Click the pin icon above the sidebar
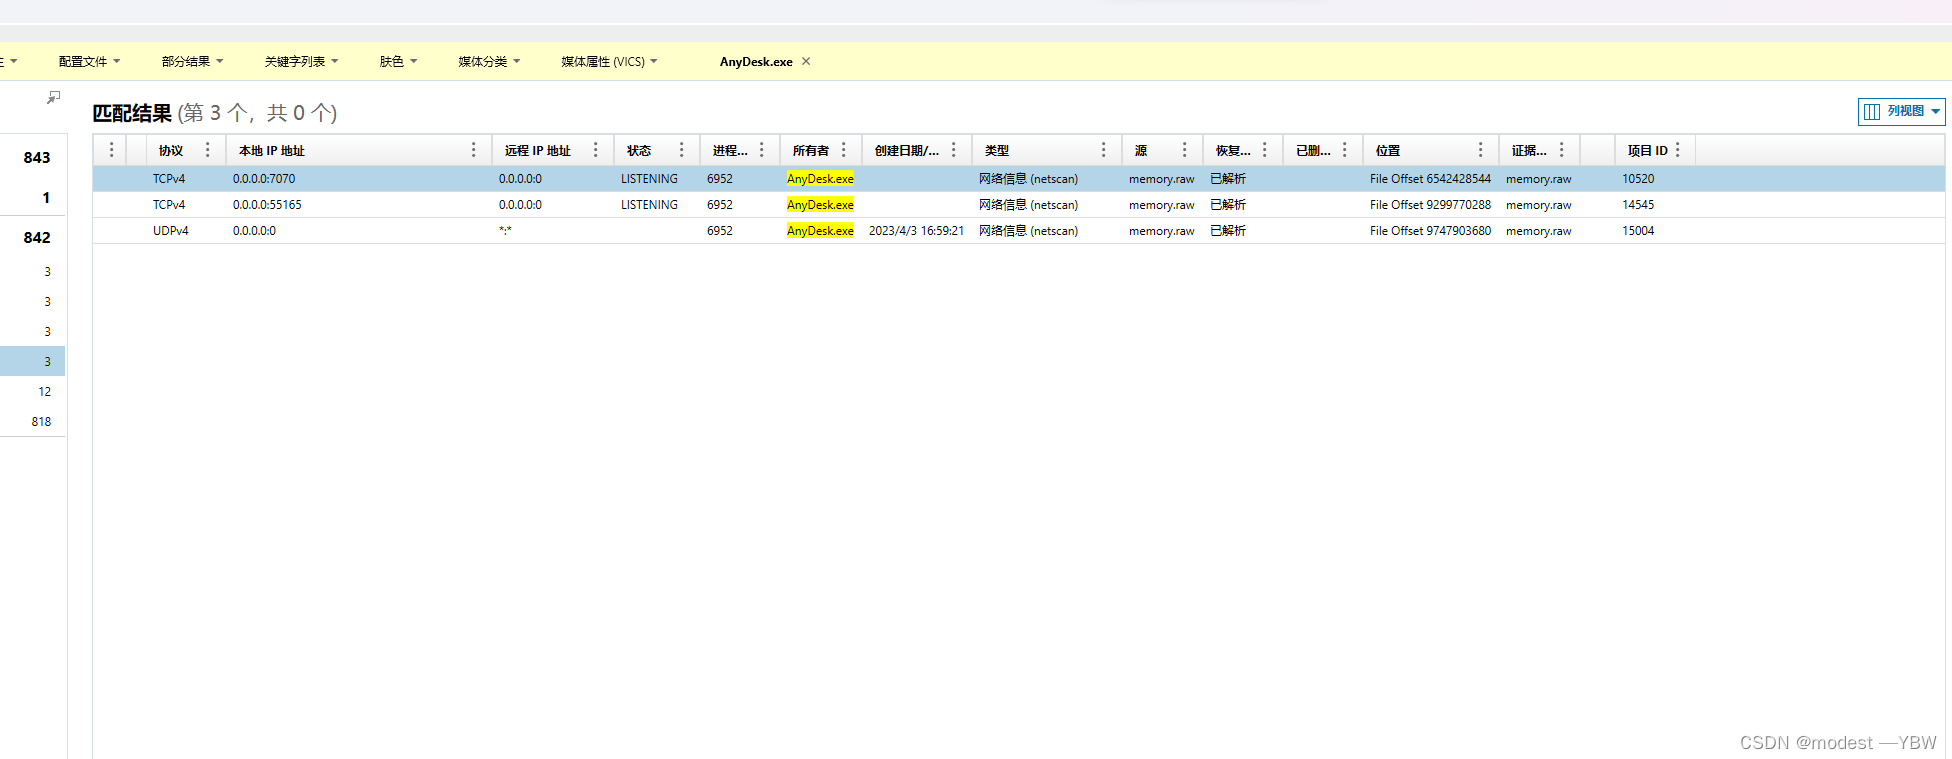 click(53, 97)
